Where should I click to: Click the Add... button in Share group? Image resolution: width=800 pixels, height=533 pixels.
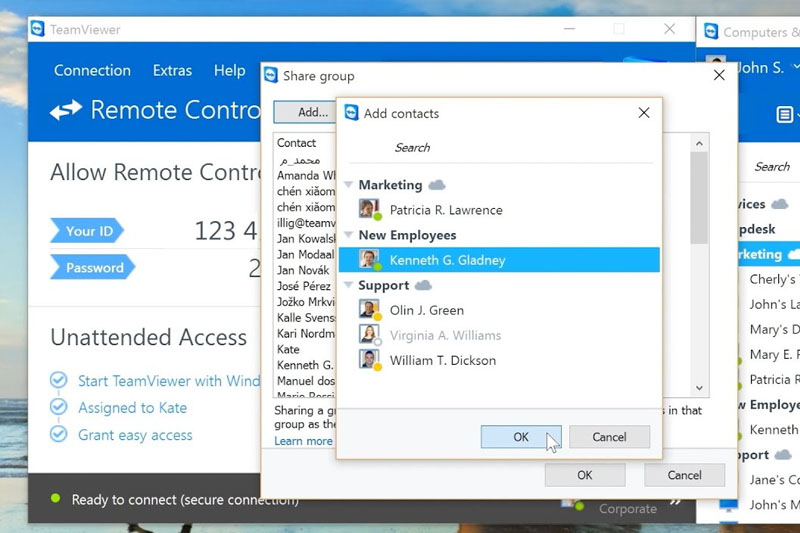click(x=306, y=112)
